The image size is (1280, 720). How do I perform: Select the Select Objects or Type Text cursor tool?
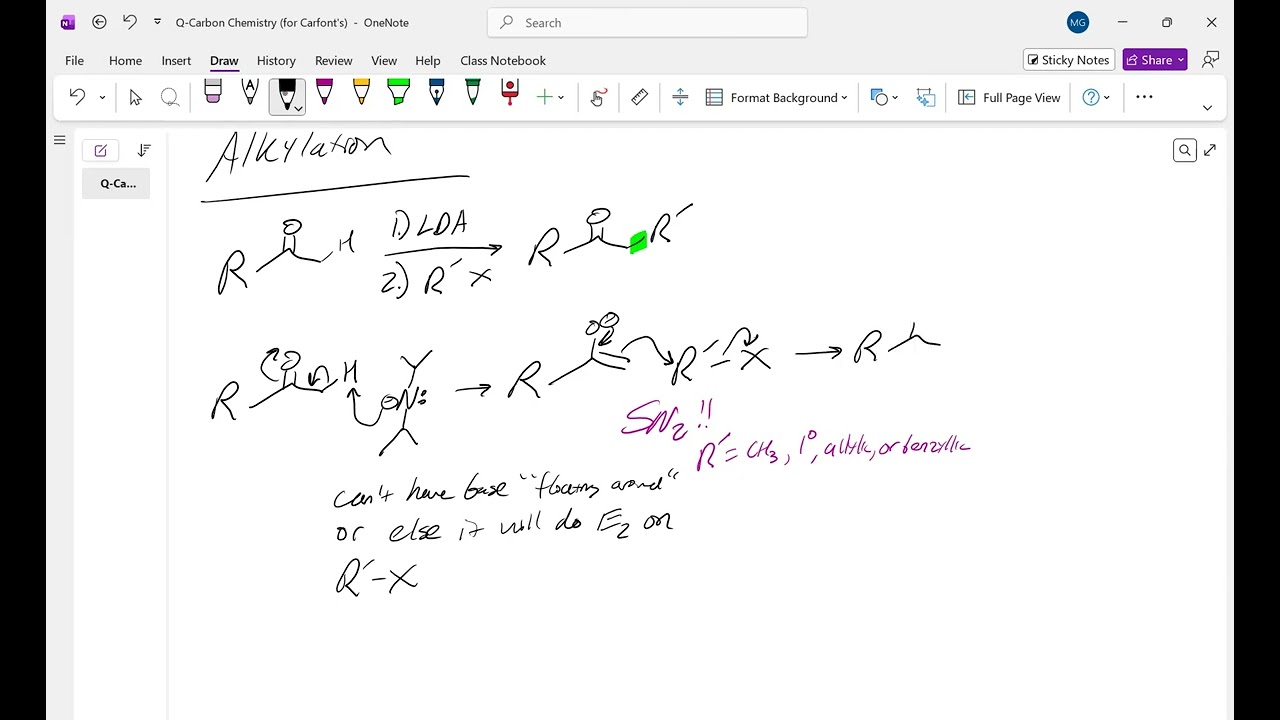coord(135,97)
